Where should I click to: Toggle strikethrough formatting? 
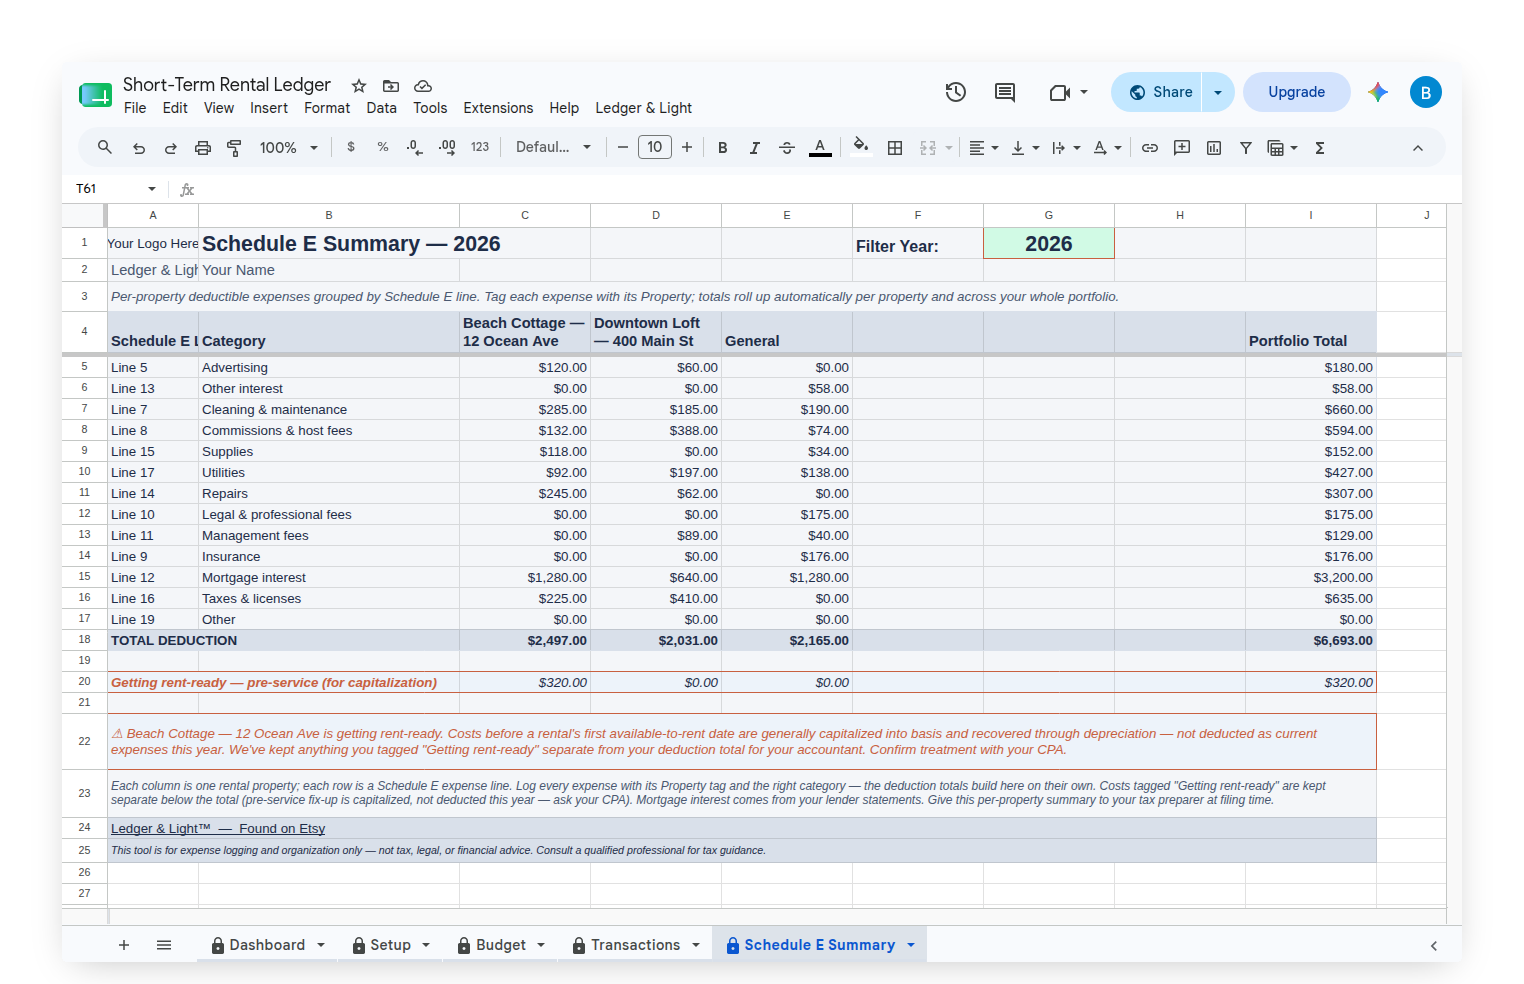point(787,148)
